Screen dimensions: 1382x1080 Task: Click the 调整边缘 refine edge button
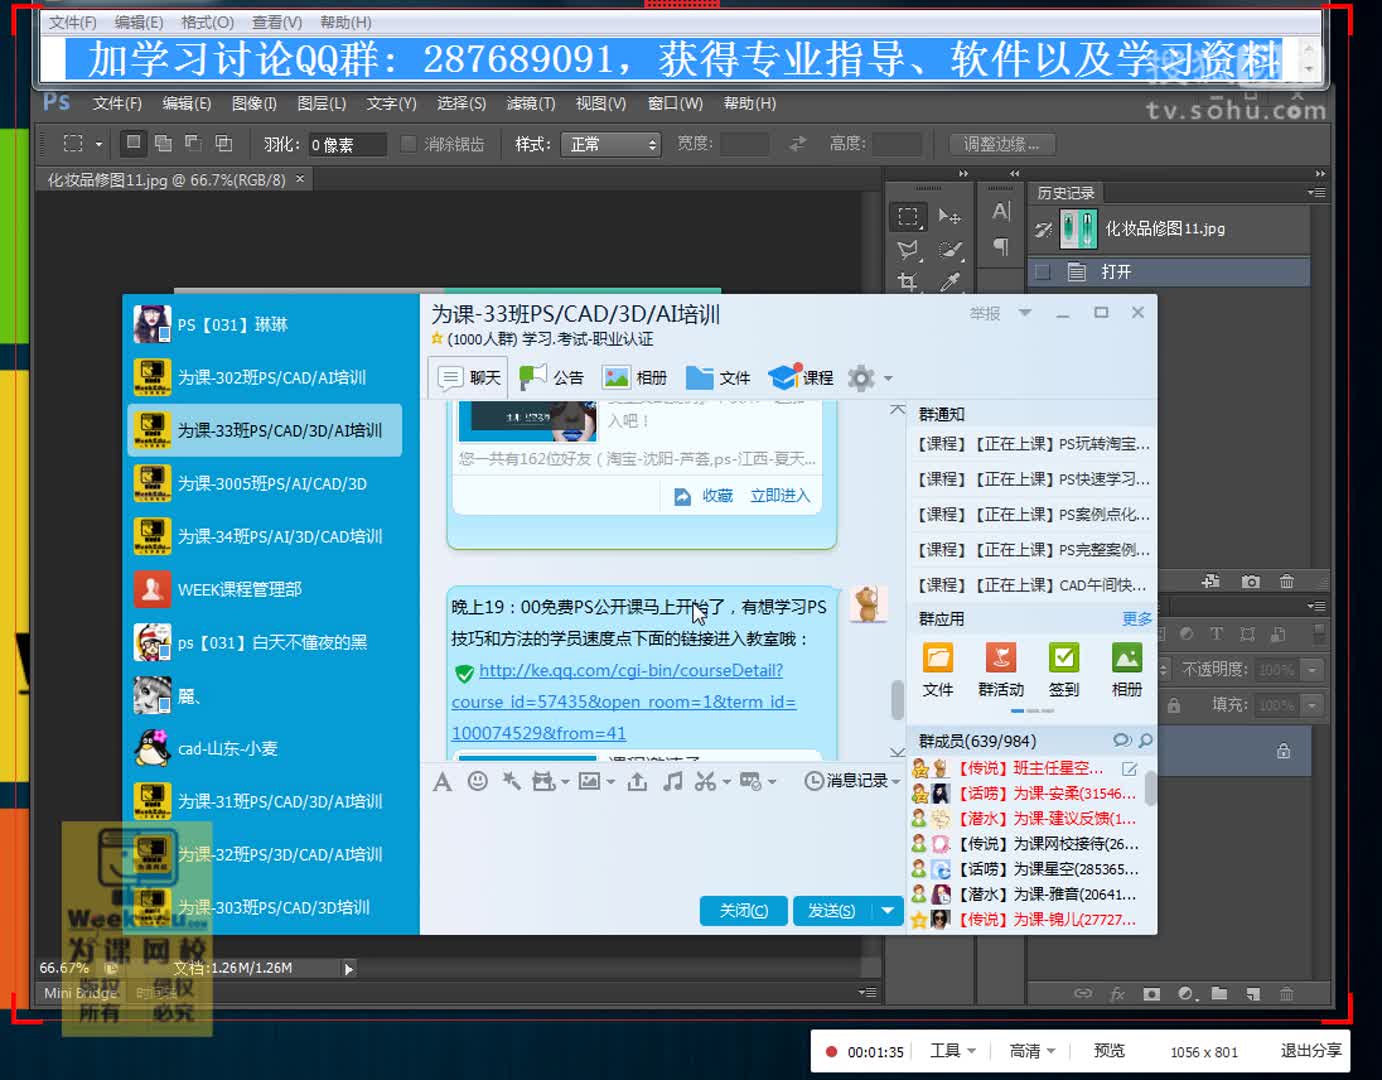coord(1001,145)
